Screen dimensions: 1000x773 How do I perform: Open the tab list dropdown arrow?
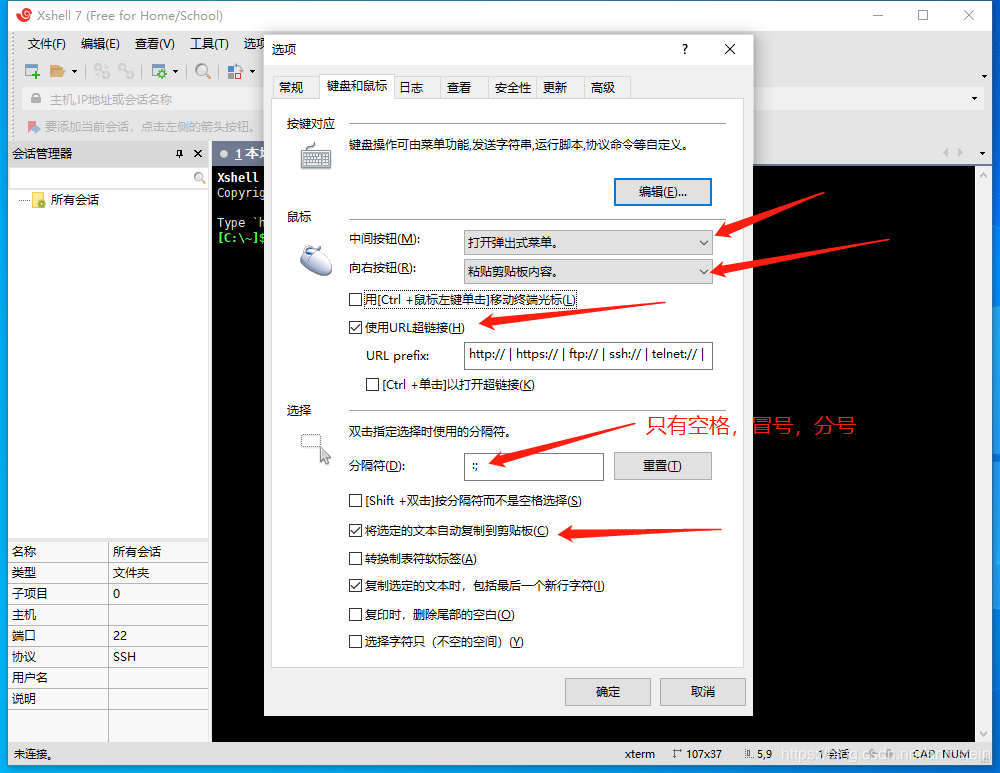click(982, 153)
